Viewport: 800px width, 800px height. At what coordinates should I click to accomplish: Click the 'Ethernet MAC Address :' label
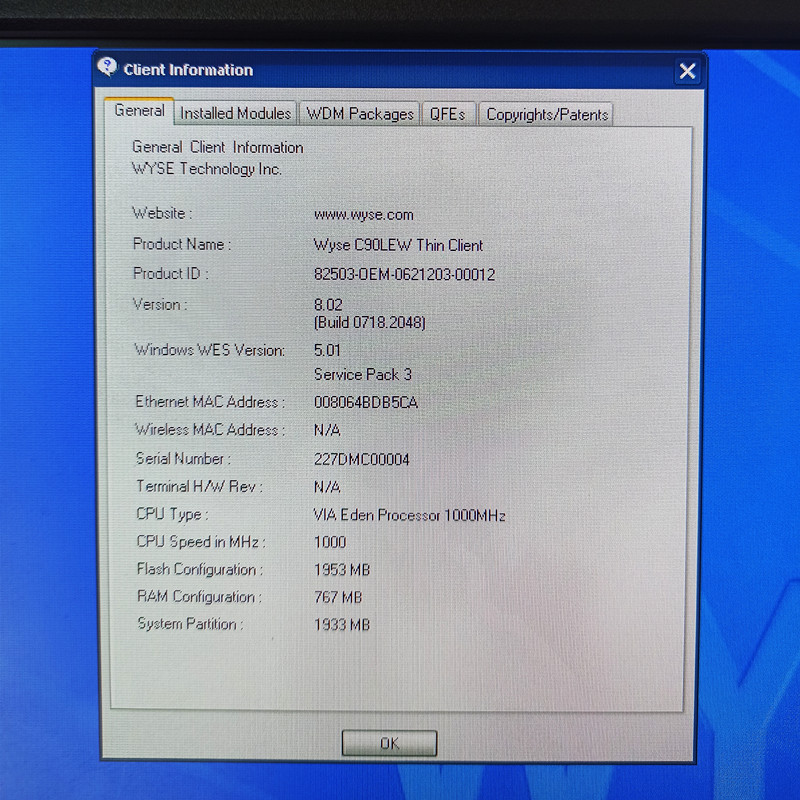click(210, 402)
